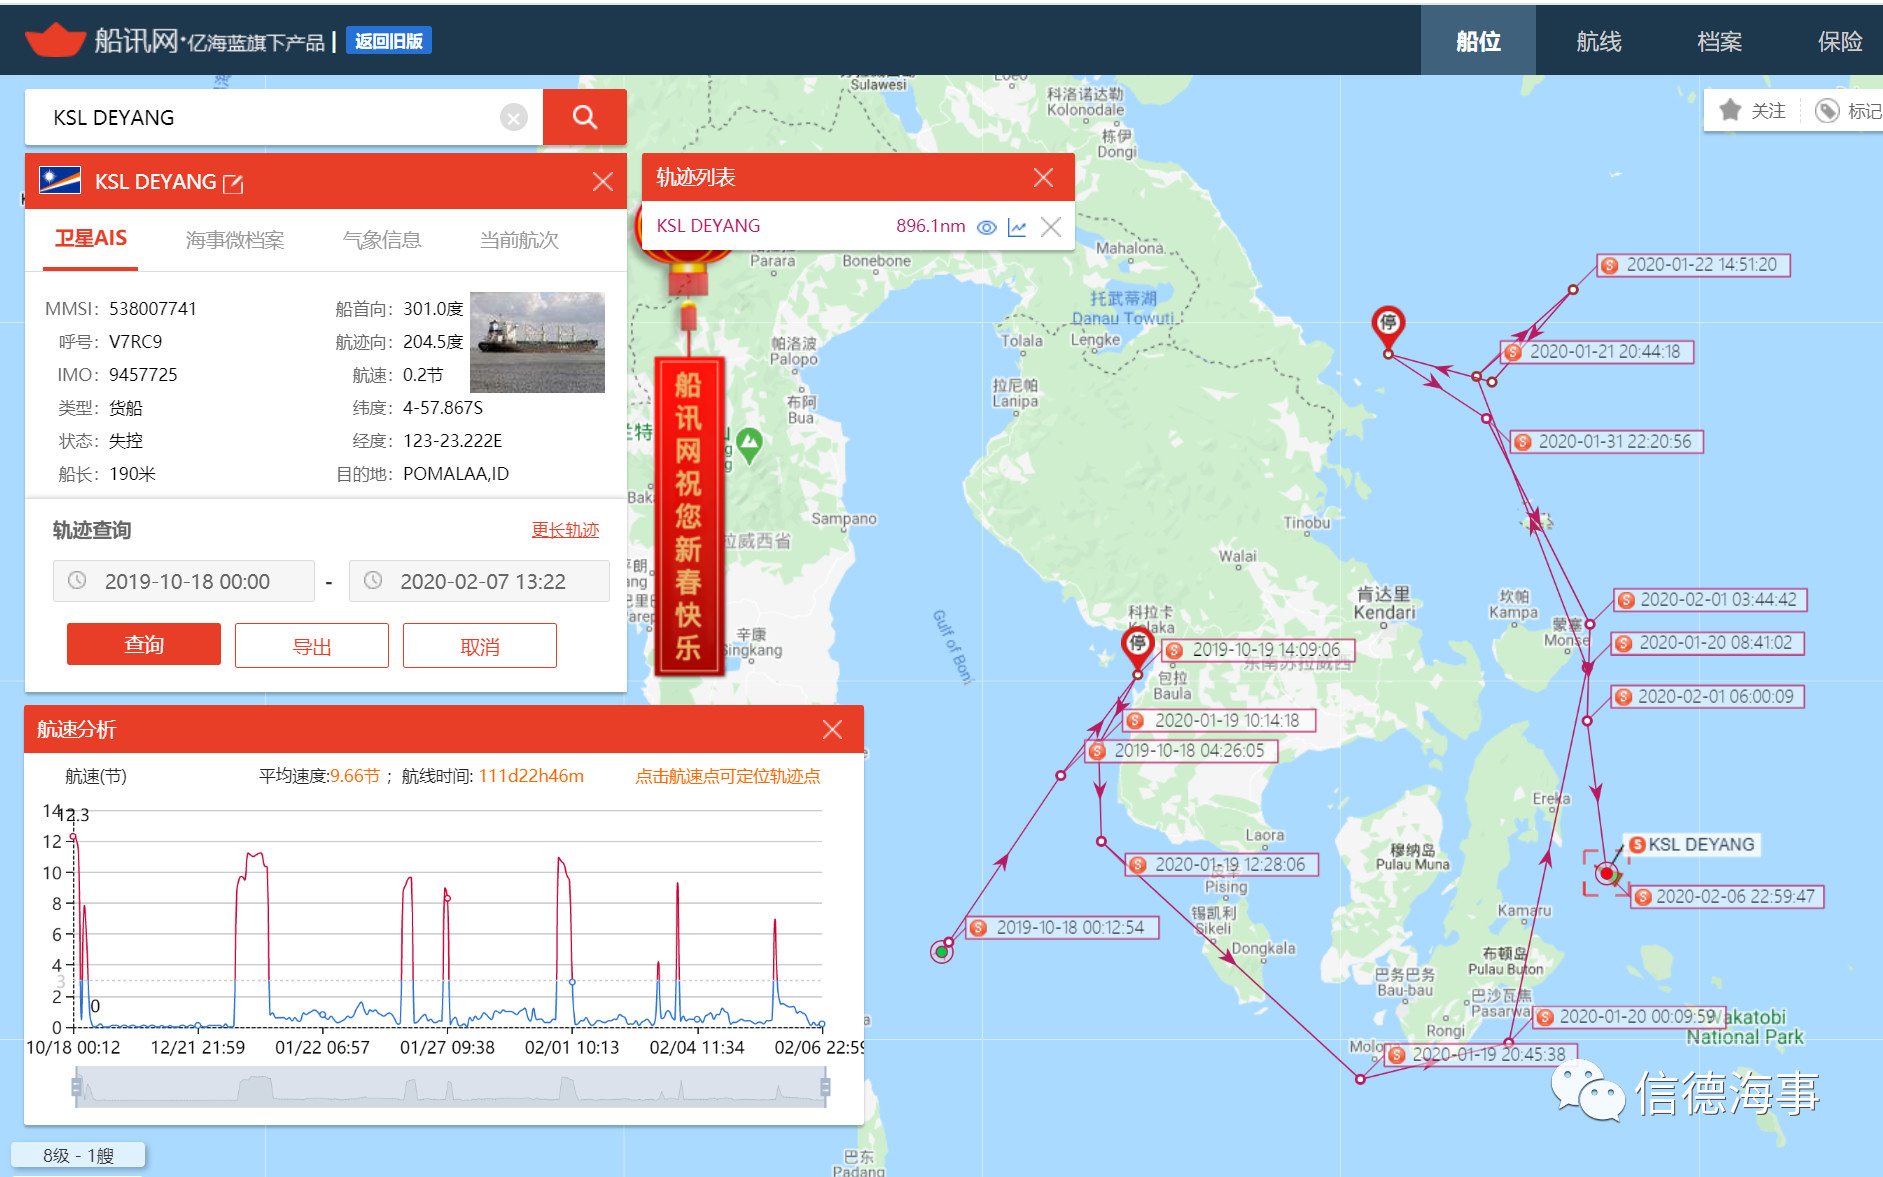
Task: Open the 气象信息 tab
Action: click(x=382, y=240)
